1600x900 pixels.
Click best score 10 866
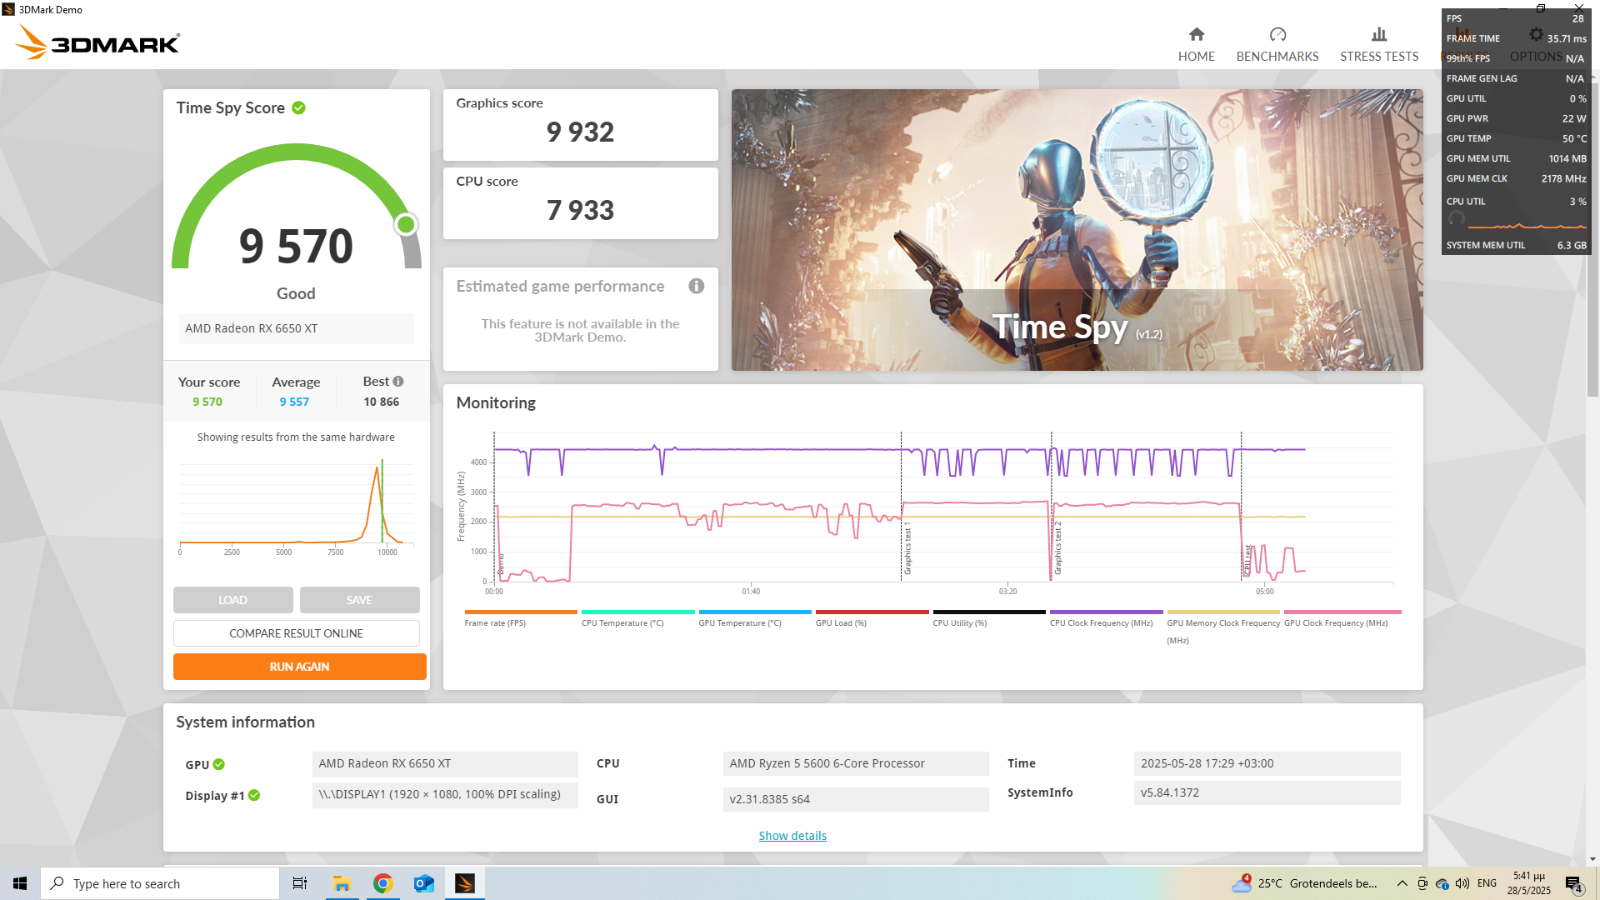[381, 402]
